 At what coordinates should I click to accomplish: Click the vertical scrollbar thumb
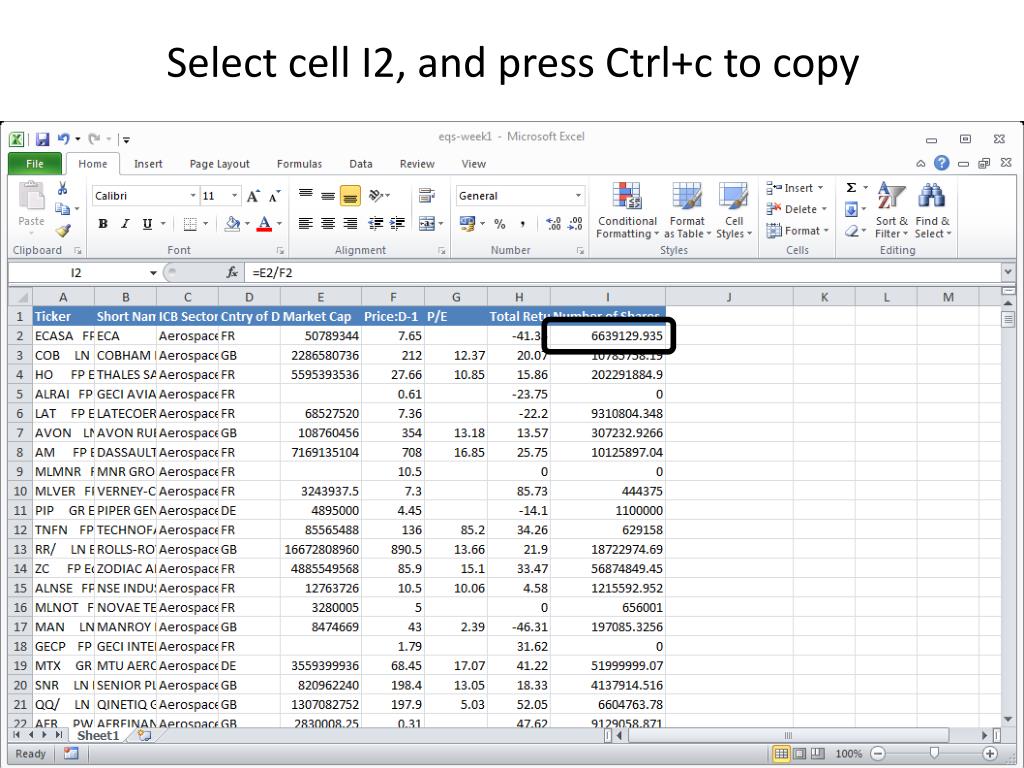[1008, 319]
